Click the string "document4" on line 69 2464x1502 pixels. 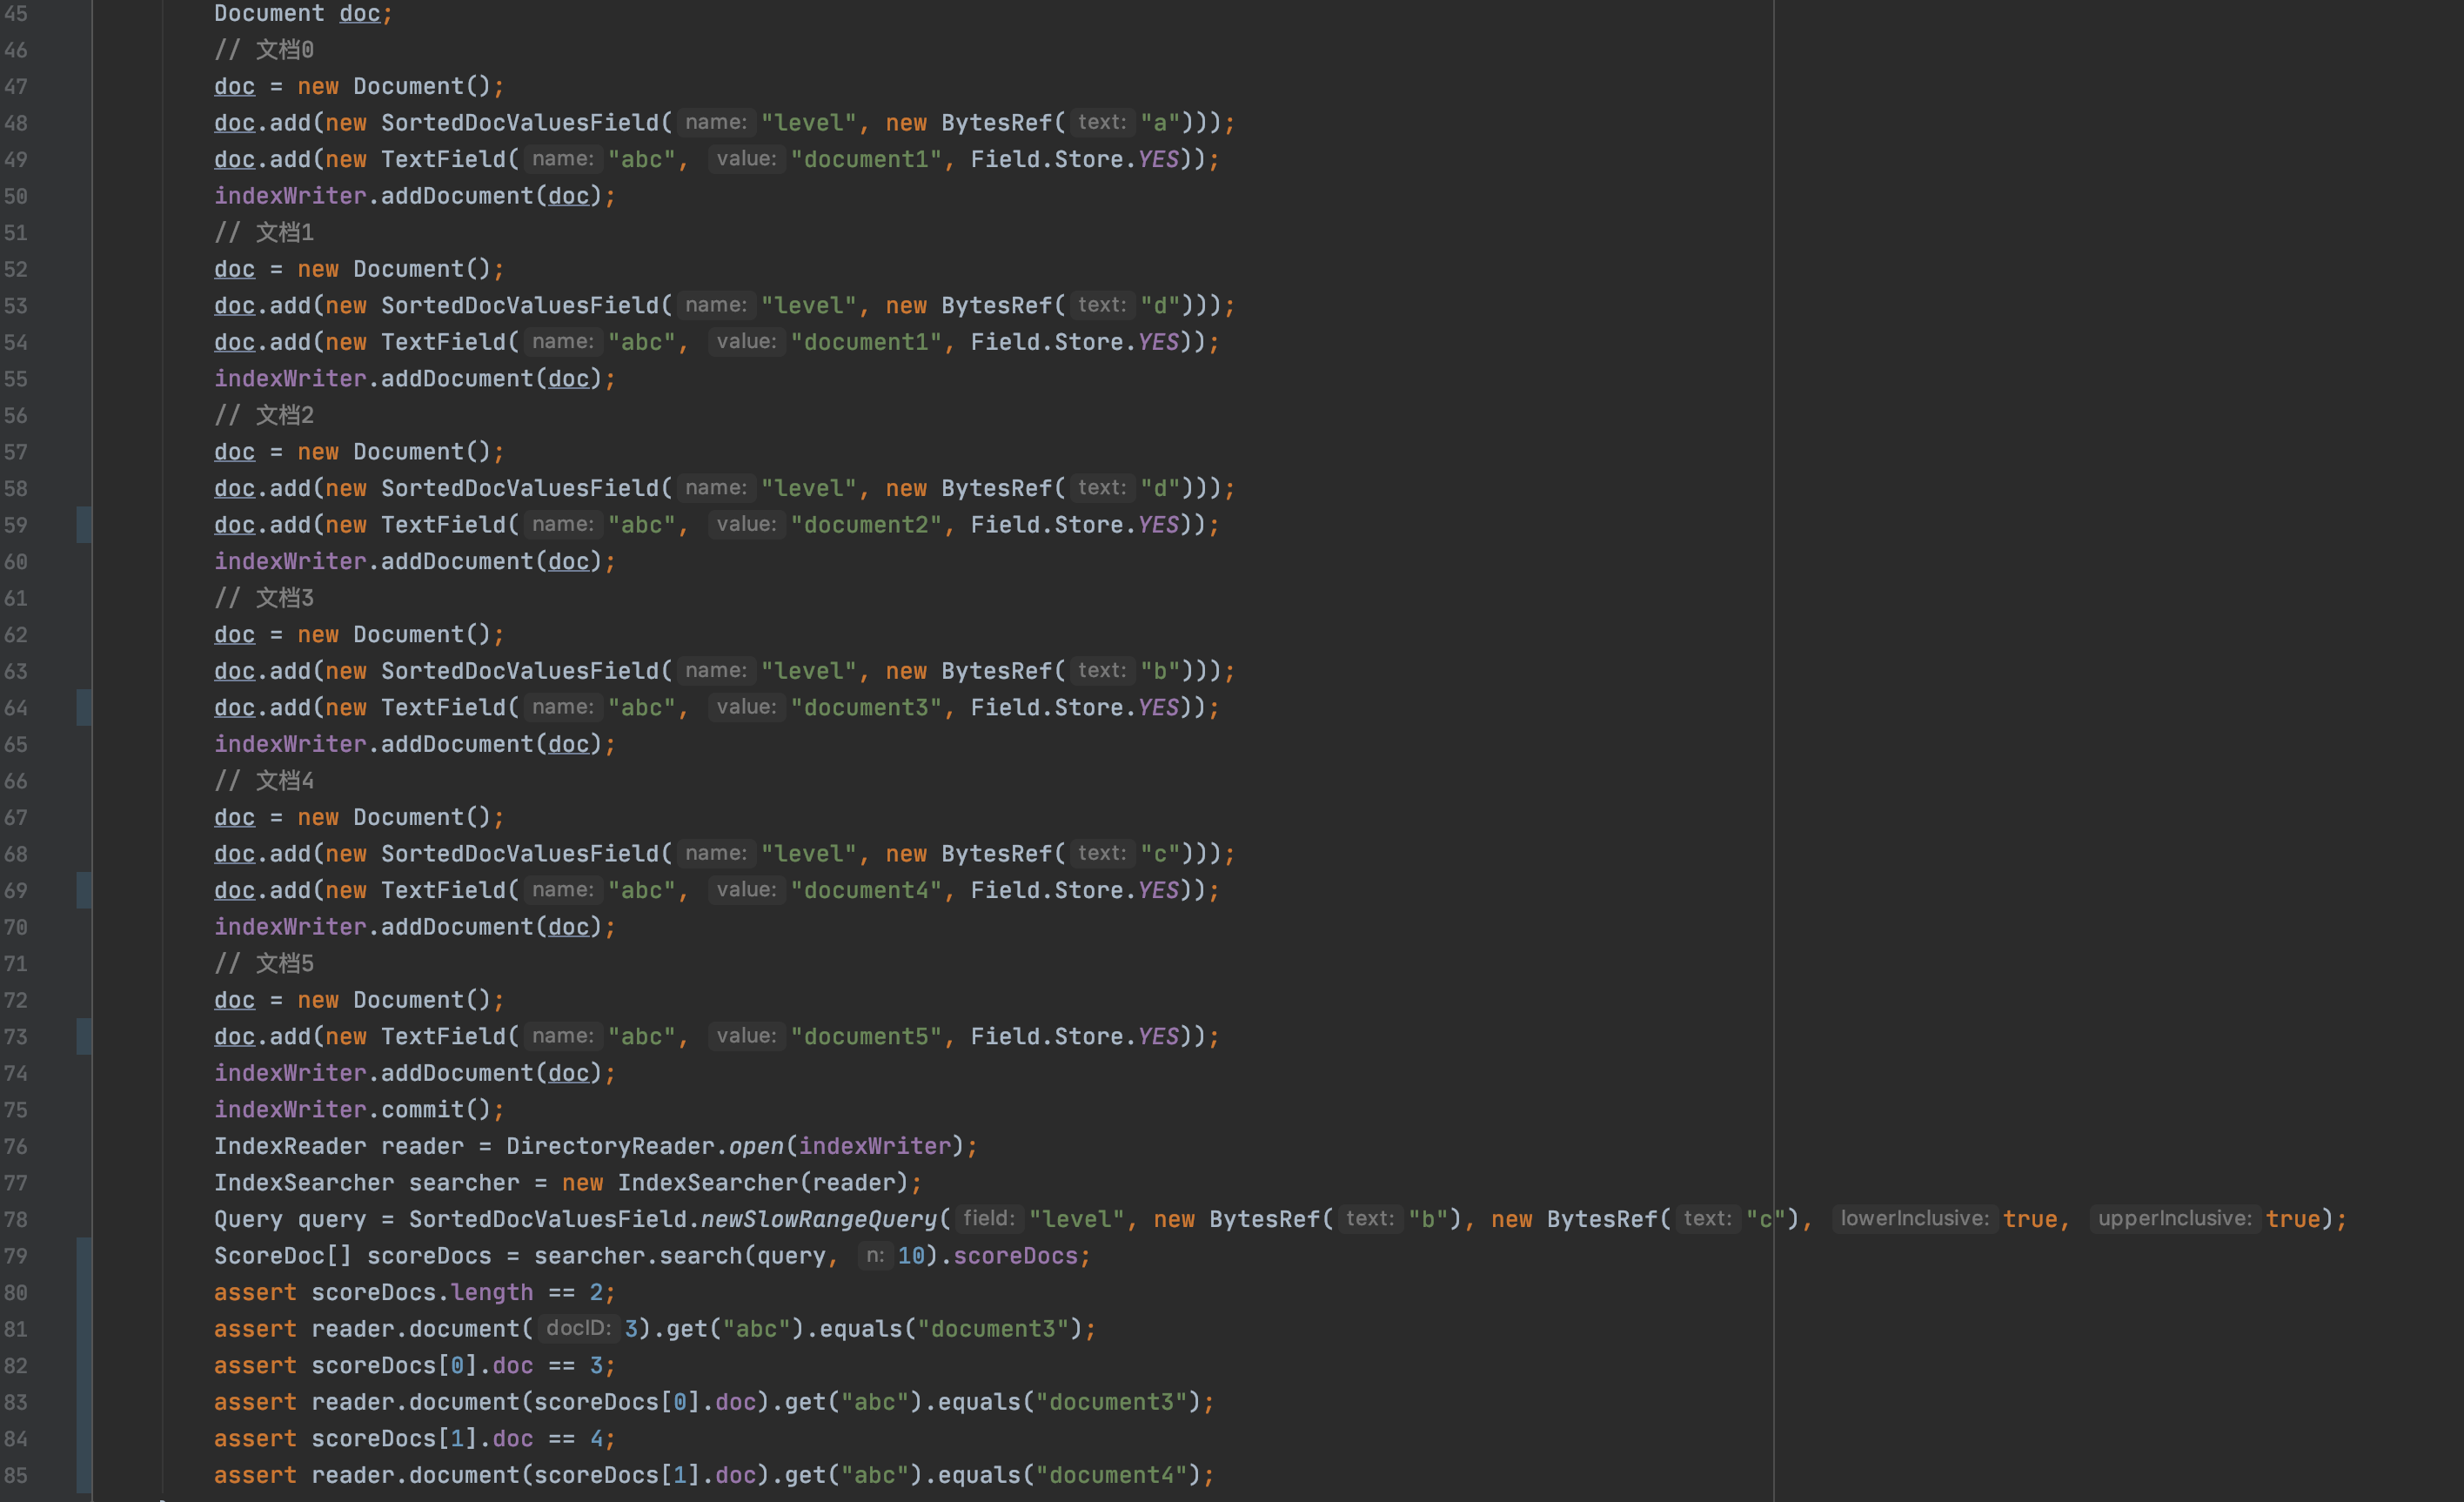point(866,891)
